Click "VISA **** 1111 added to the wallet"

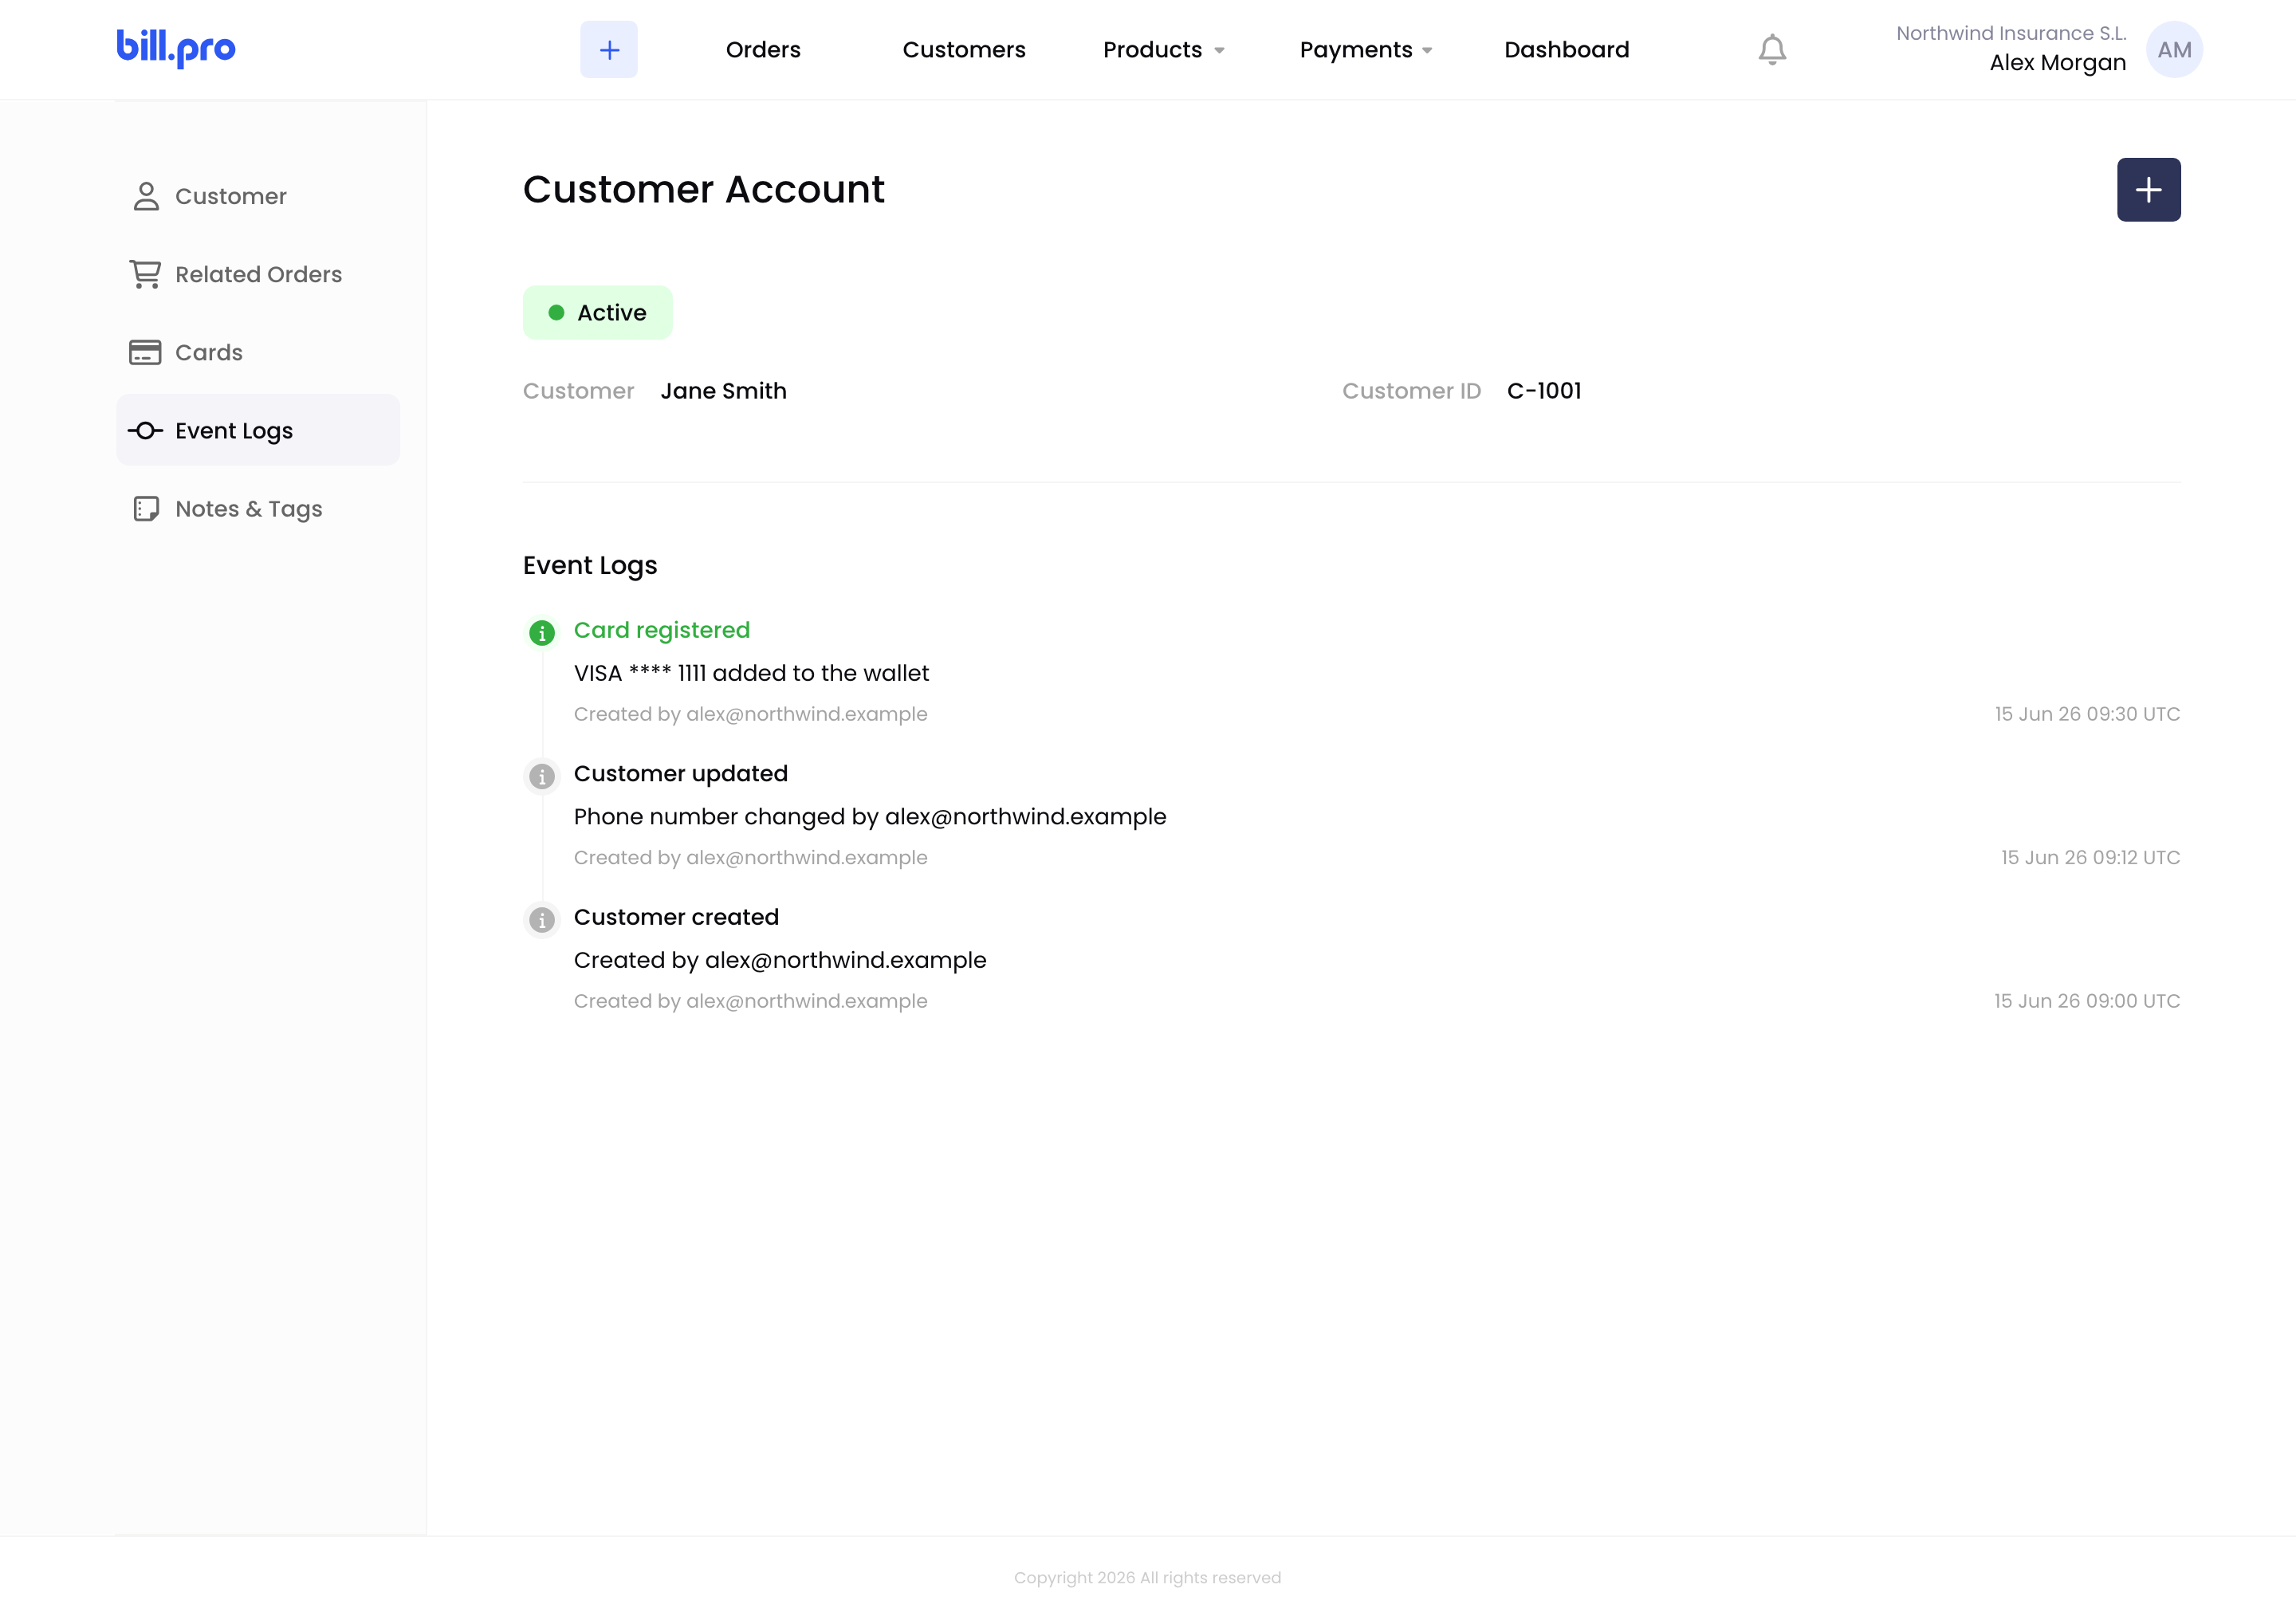pyautogui.click(x=751, y=673)
